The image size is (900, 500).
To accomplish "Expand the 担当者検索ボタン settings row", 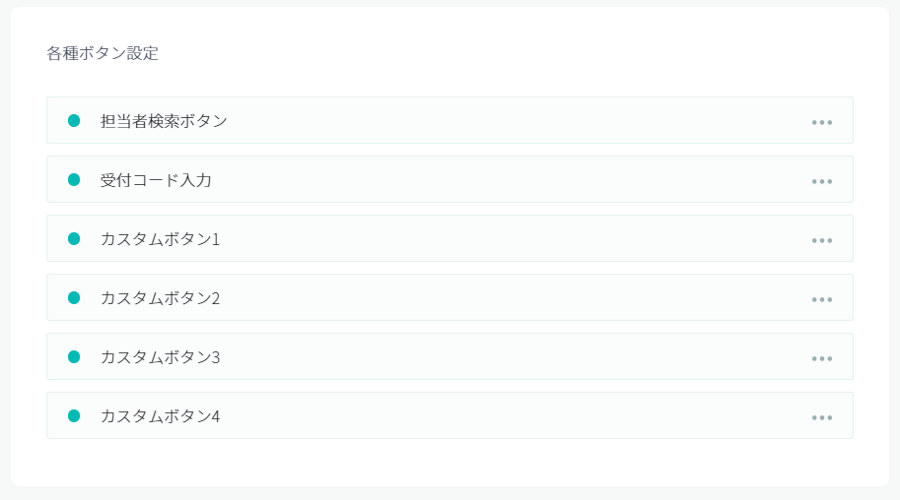I will point(450,121).
